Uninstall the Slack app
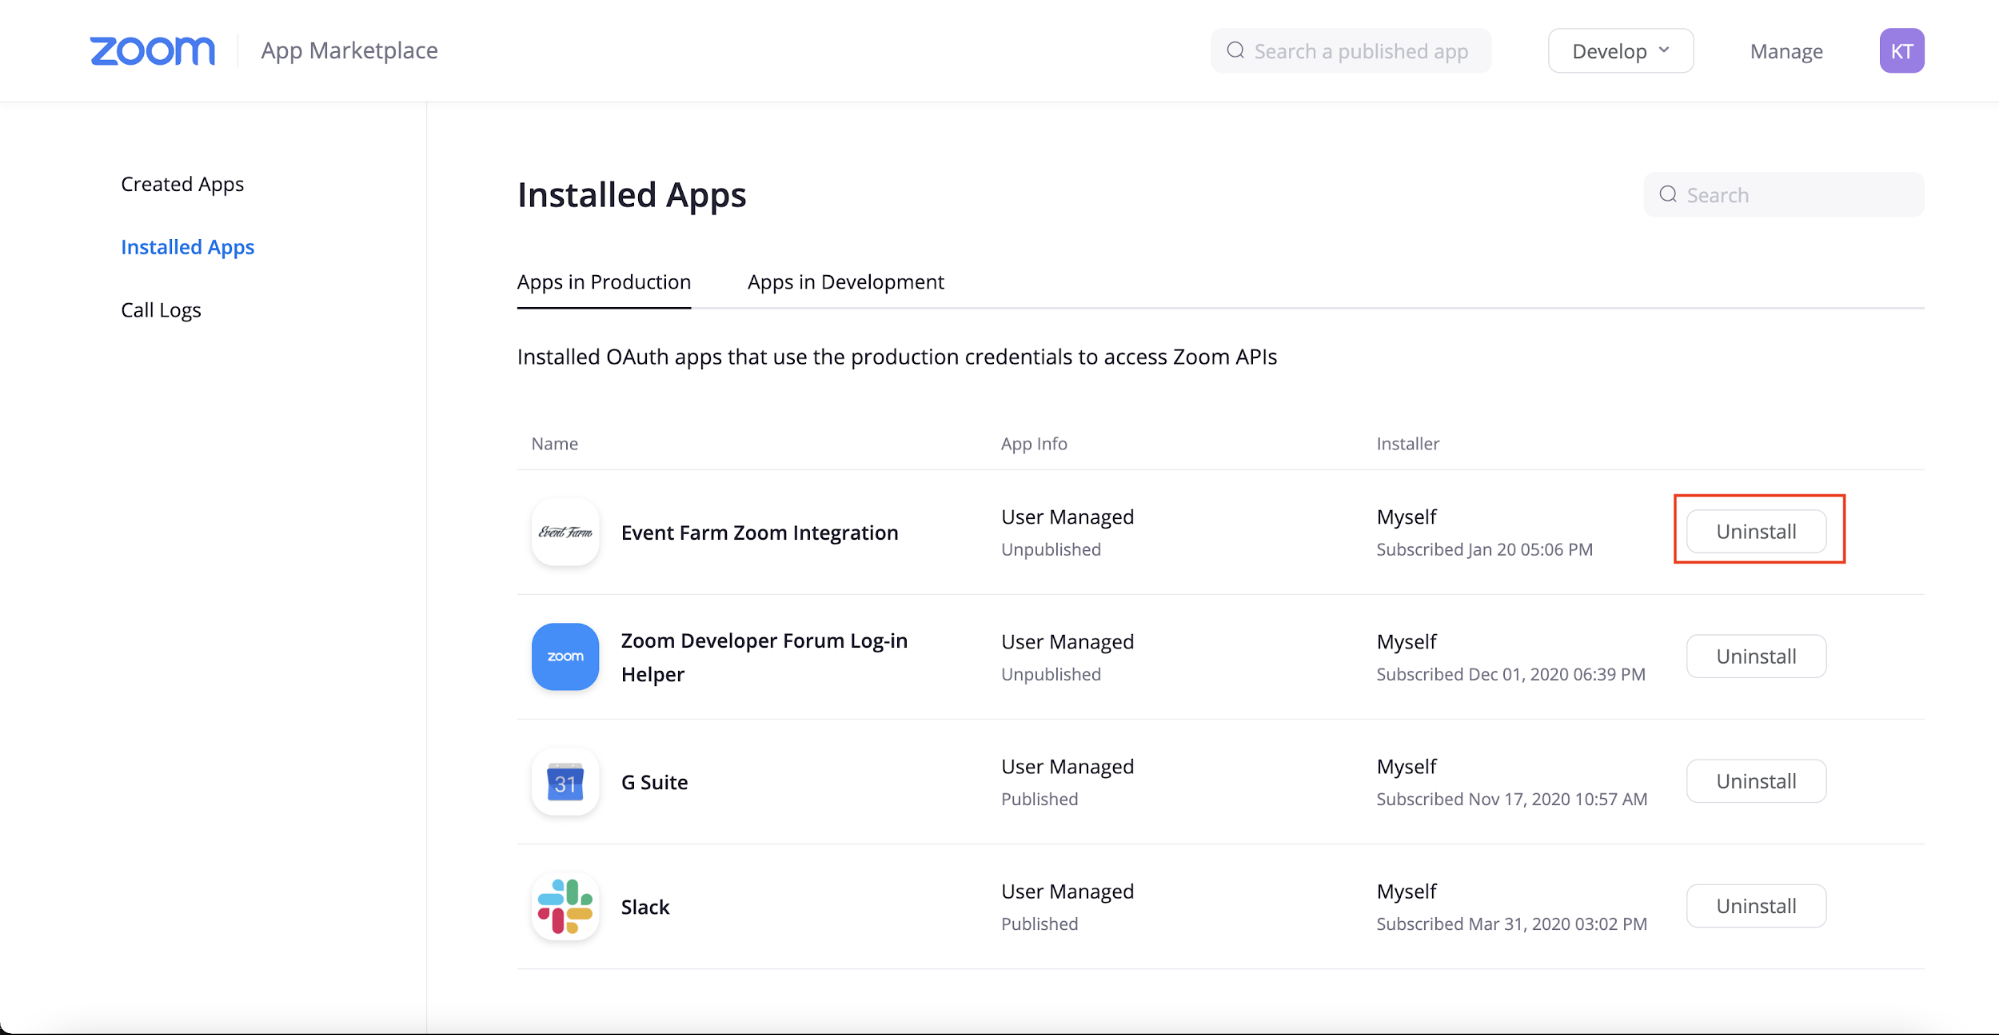1999x1035 pixels. 1756,906
